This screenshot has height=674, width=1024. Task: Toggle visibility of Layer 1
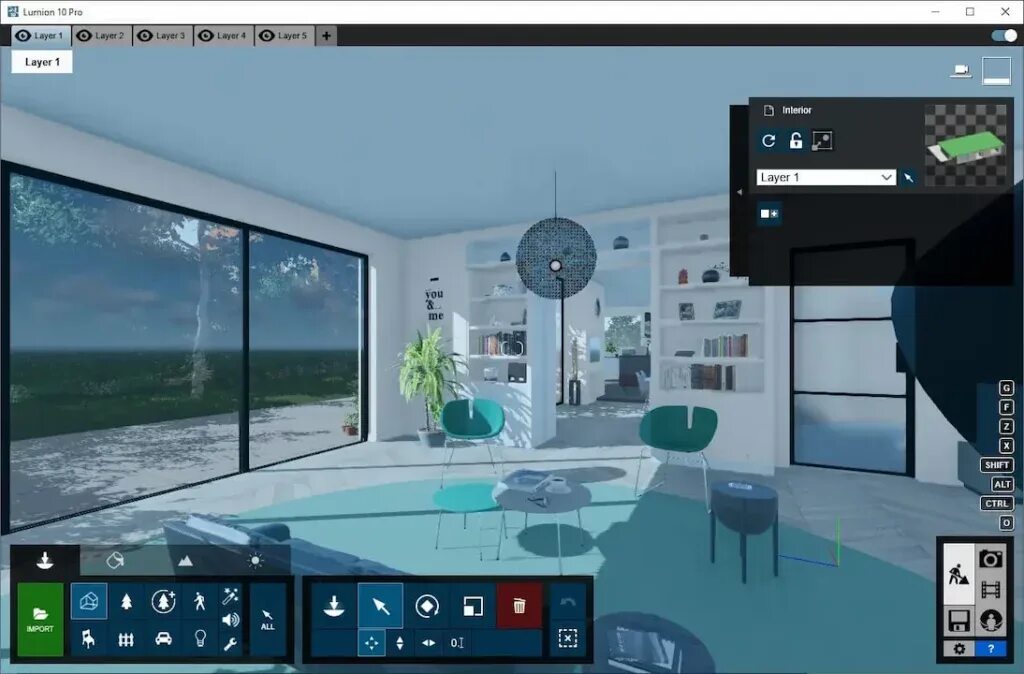23,35
